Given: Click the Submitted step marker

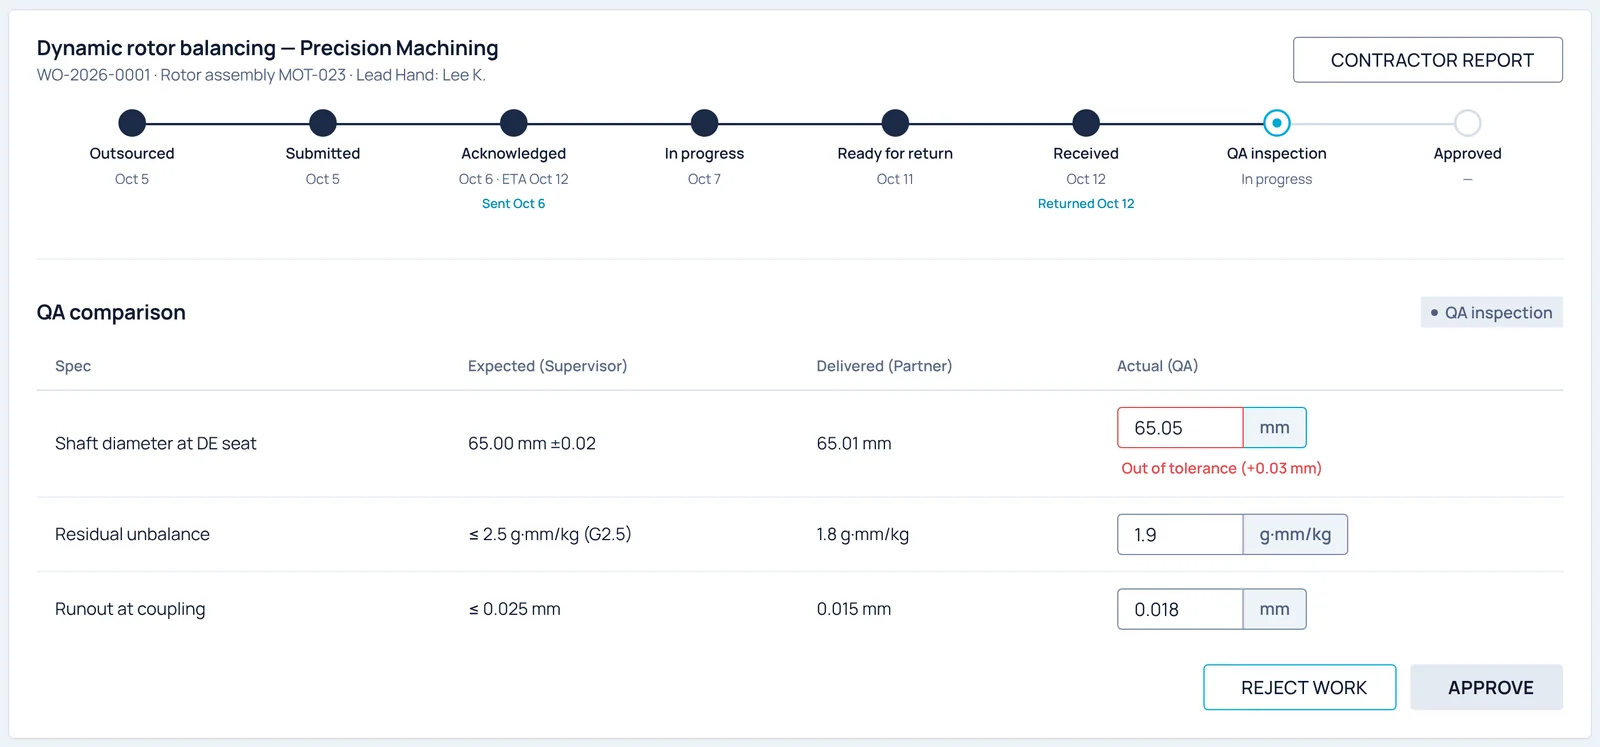Looking at the screenshot, I should coord(323,123).
